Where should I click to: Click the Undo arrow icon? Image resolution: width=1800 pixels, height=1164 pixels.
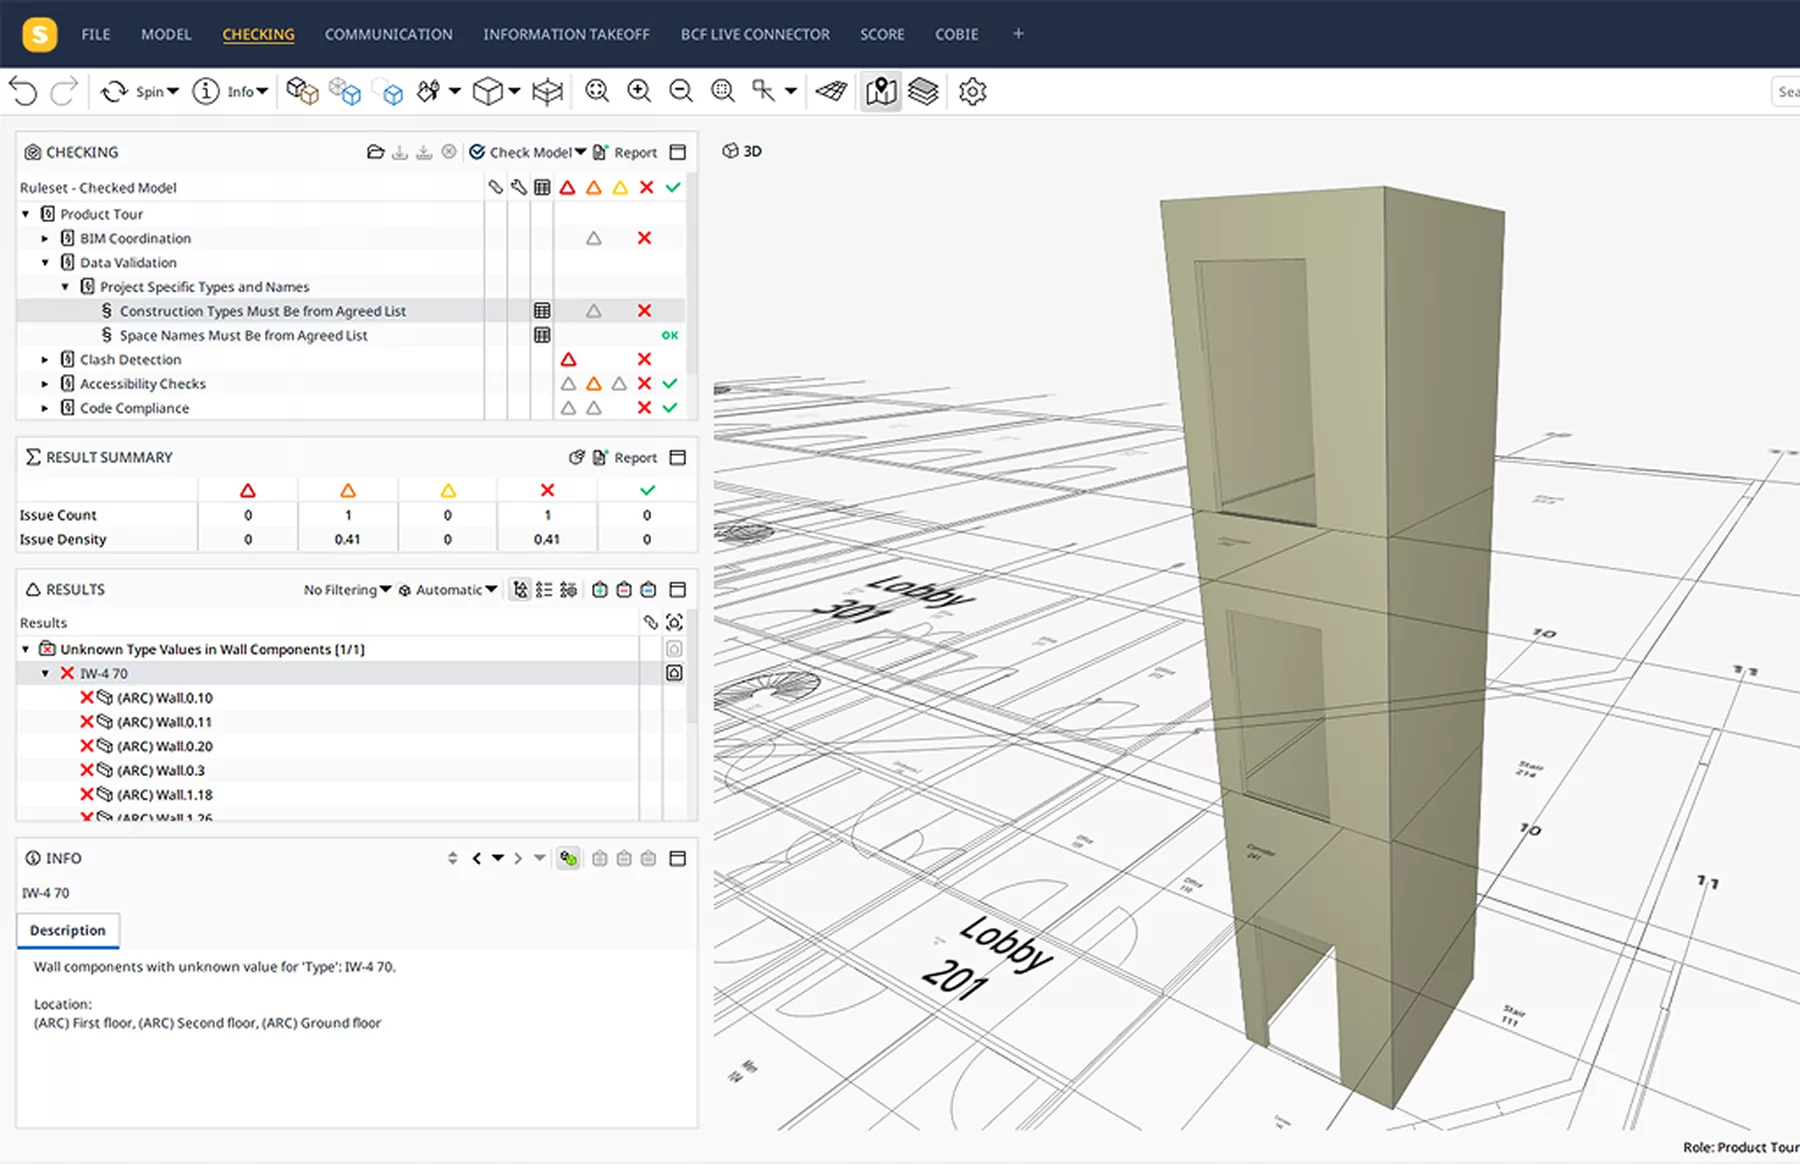23,92
